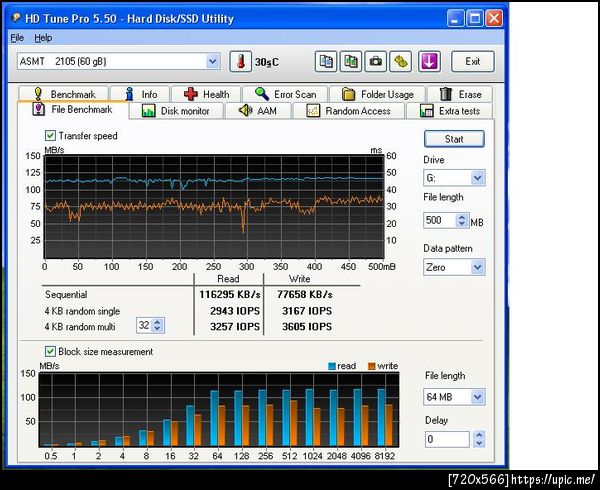Click the blue read legend swatch

(x=332, y=366)
